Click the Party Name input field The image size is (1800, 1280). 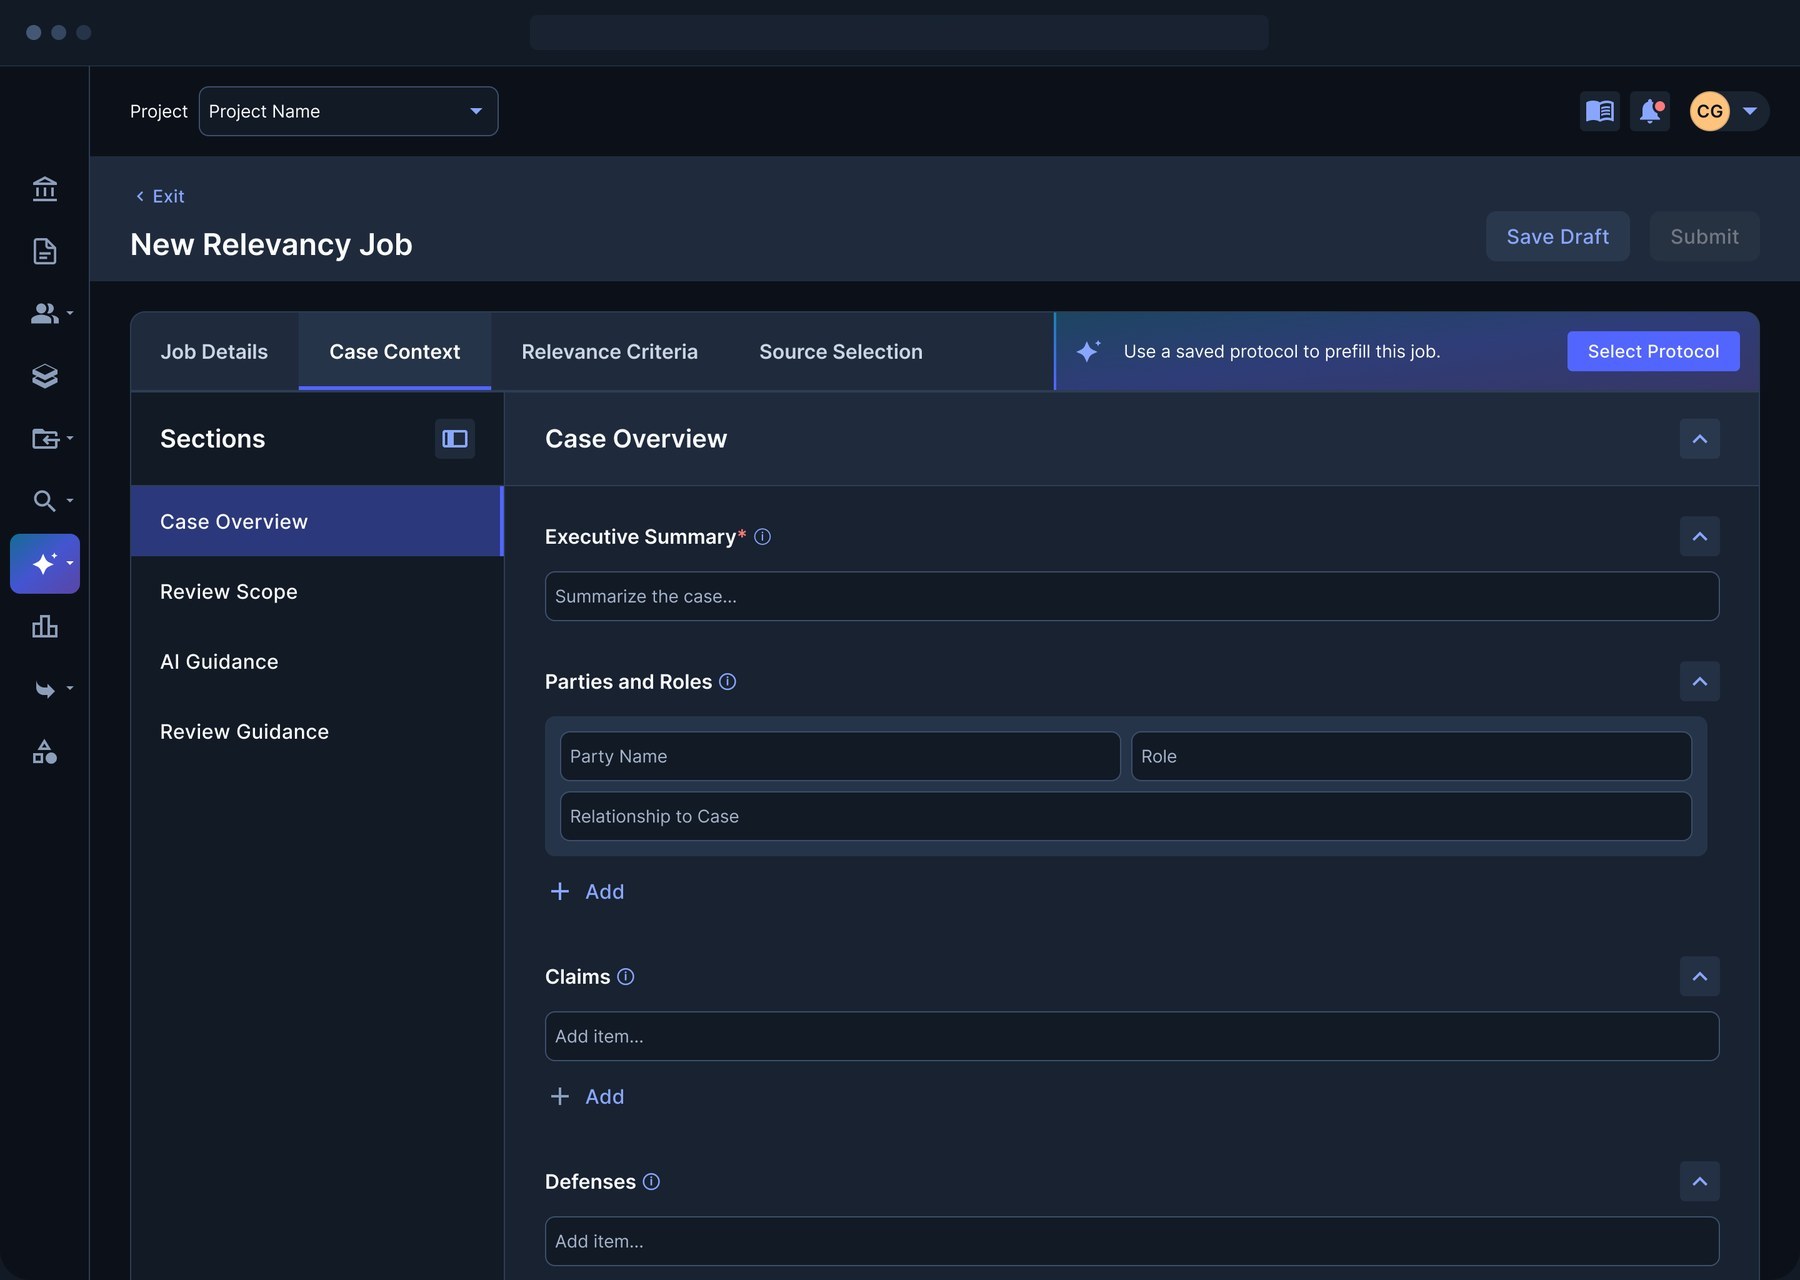coord(840,757)
